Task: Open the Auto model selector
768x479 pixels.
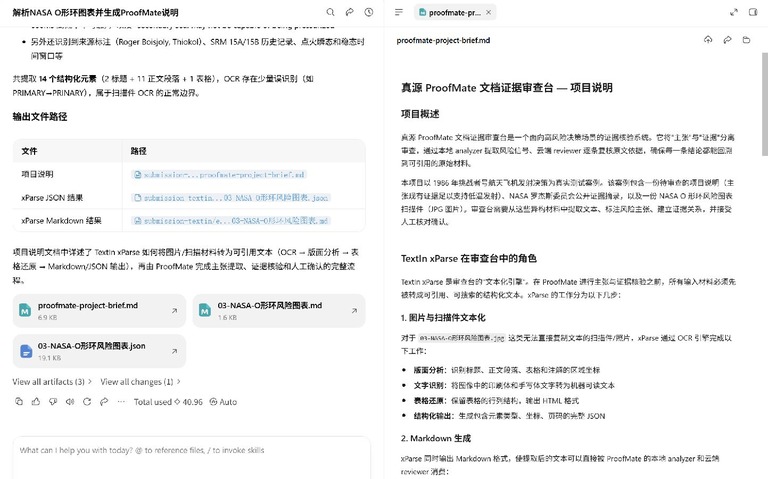Action: pos(223,402)
